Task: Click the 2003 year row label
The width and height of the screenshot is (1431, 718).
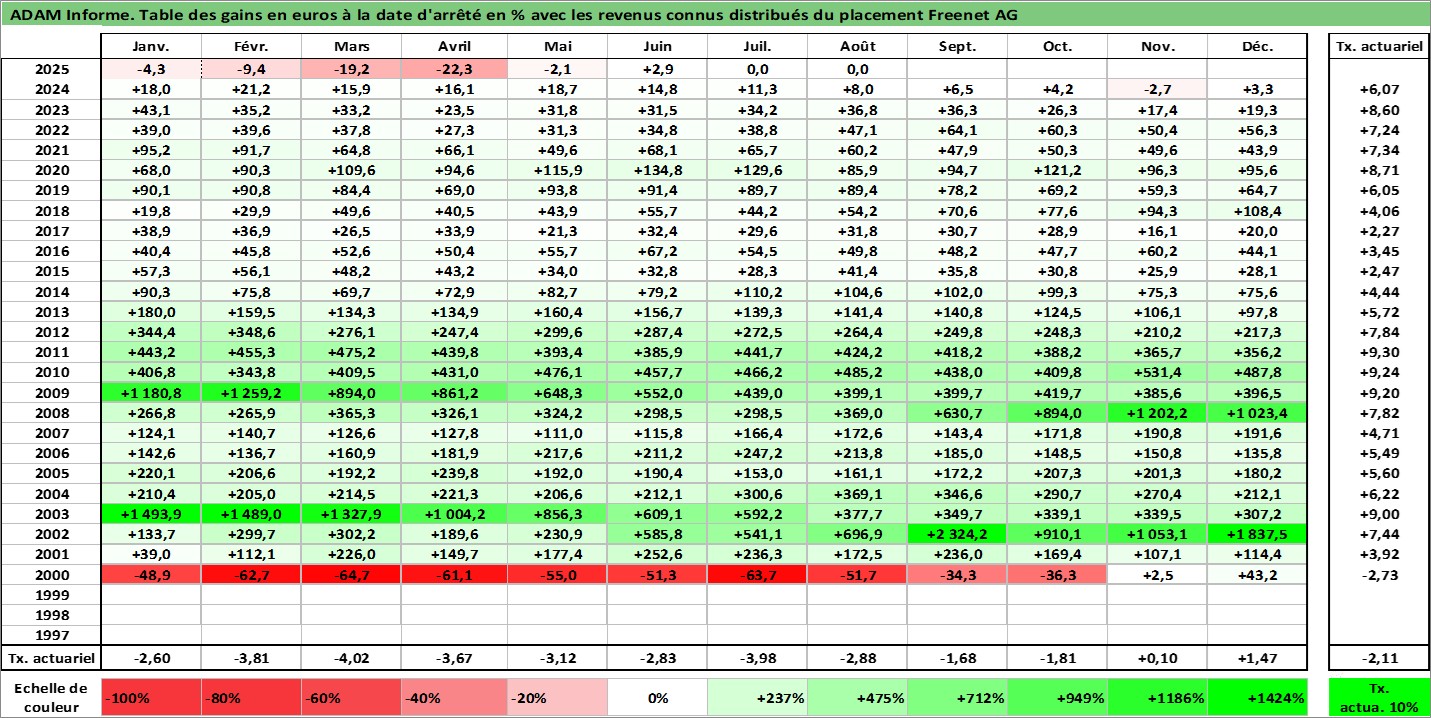Action: coord(51,514)
